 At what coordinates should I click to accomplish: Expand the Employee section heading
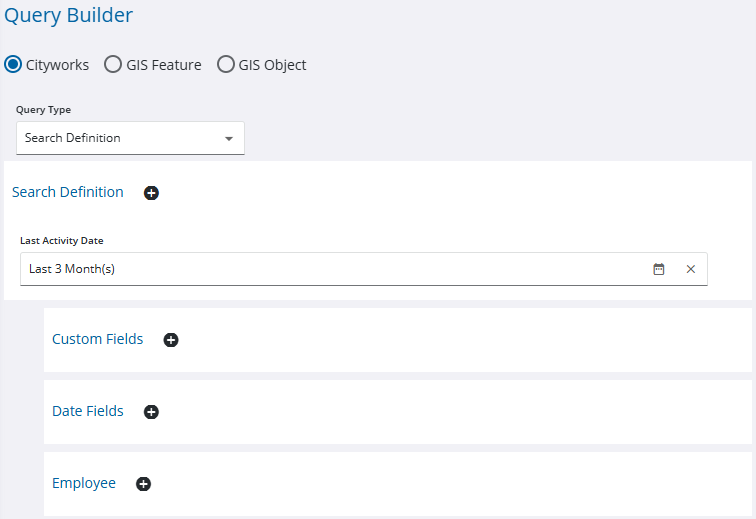(84, 483)
